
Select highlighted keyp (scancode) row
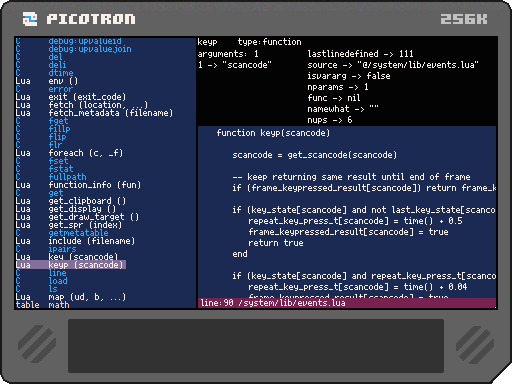pyautogui.click(x=71, y=265)
